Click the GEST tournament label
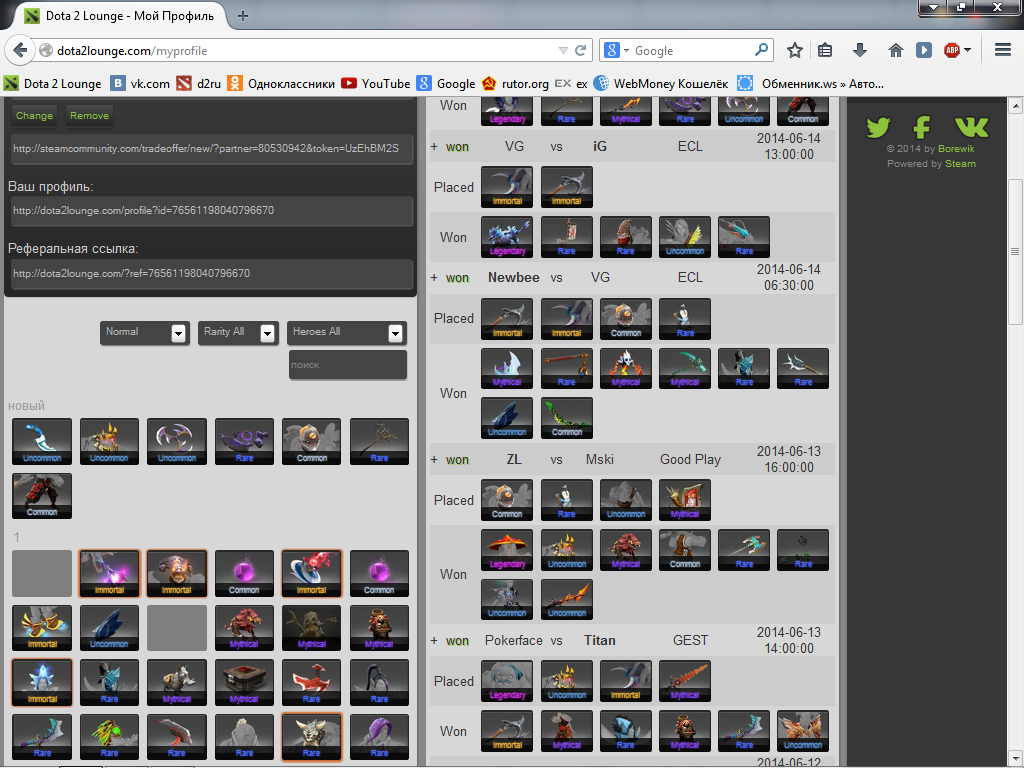This screenshot has width=1024, height=768. (x=690, y=641)
